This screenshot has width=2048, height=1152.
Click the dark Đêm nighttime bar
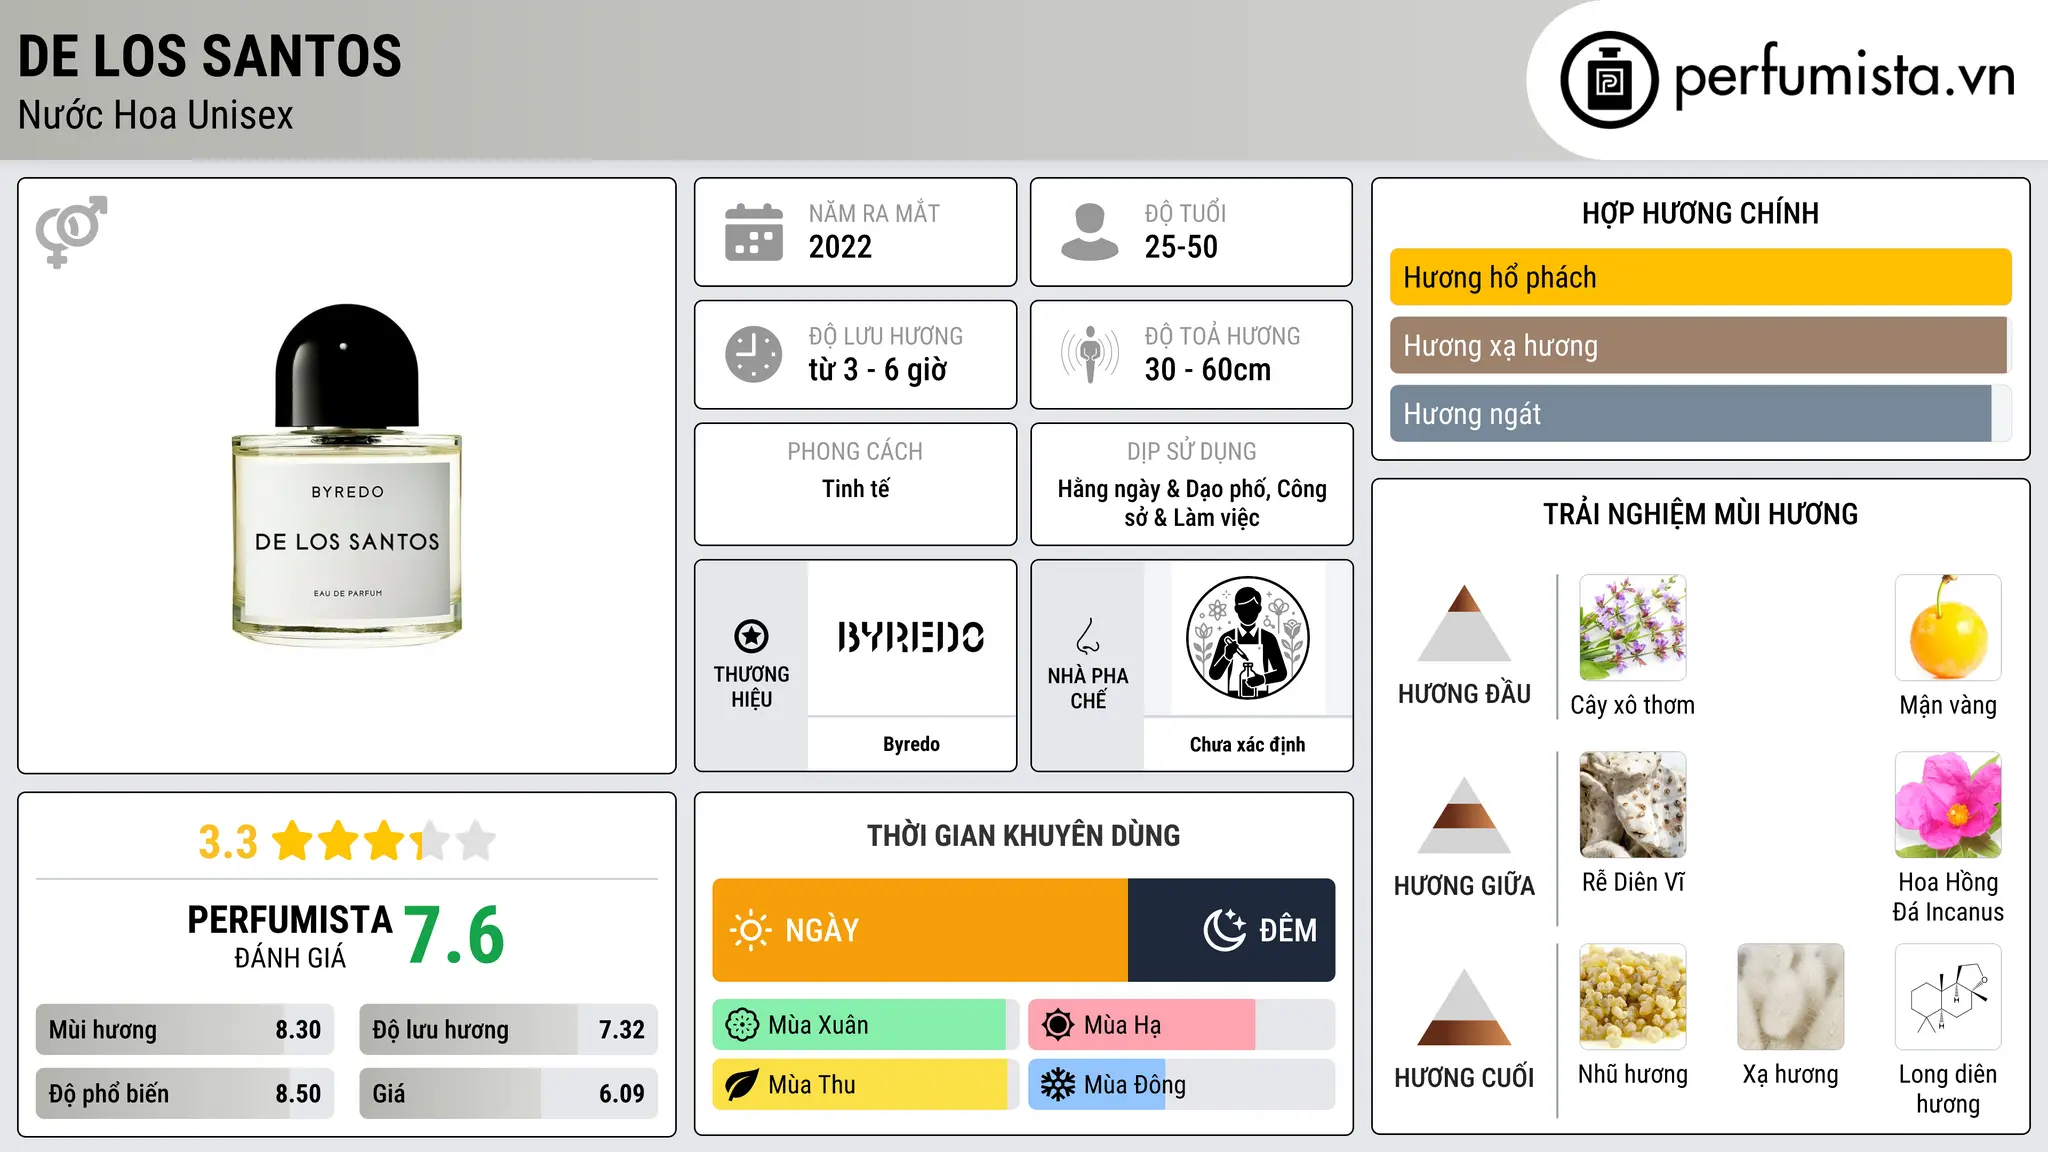1232,930
